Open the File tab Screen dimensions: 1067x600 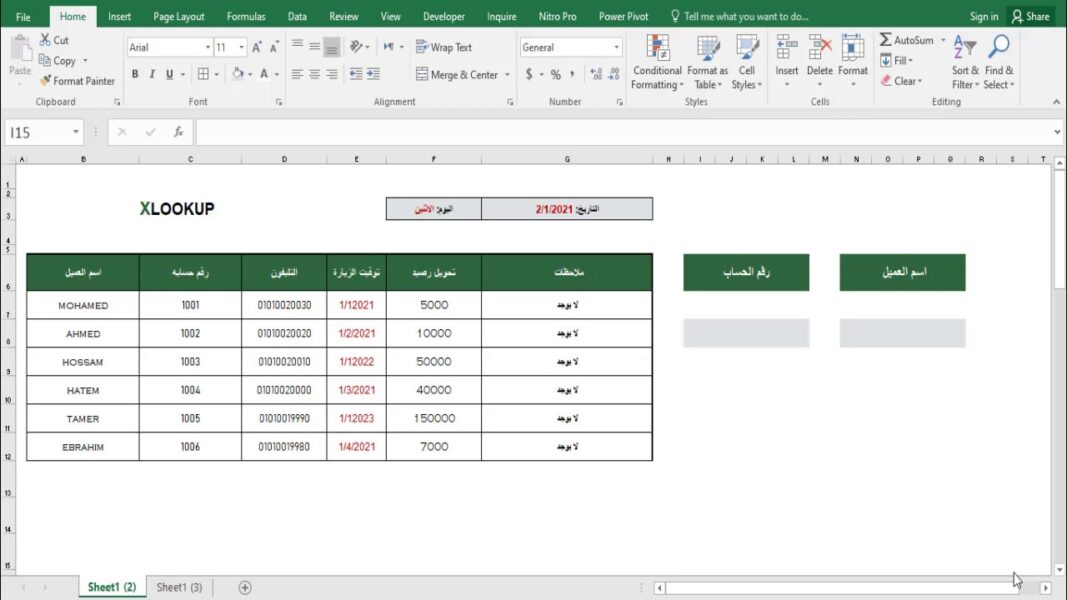click(x=23, y=16)
